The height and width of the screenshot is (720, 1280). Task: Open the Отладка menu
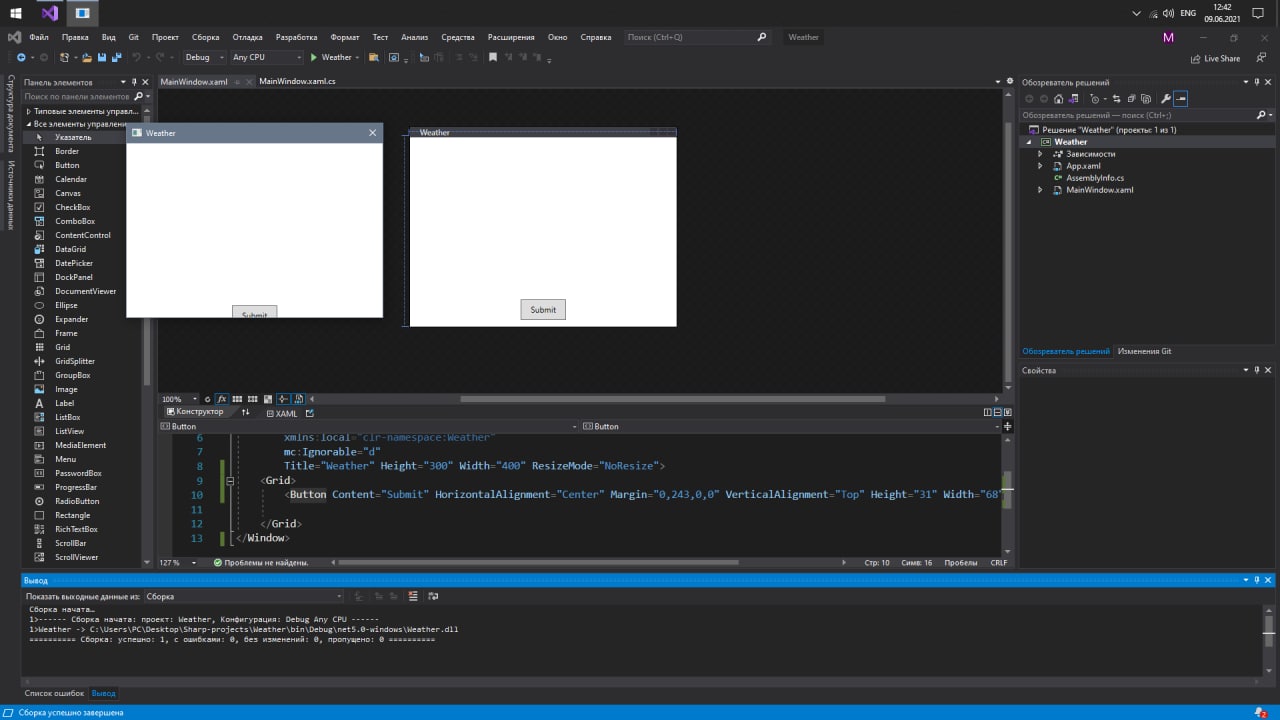click(247, 37)
